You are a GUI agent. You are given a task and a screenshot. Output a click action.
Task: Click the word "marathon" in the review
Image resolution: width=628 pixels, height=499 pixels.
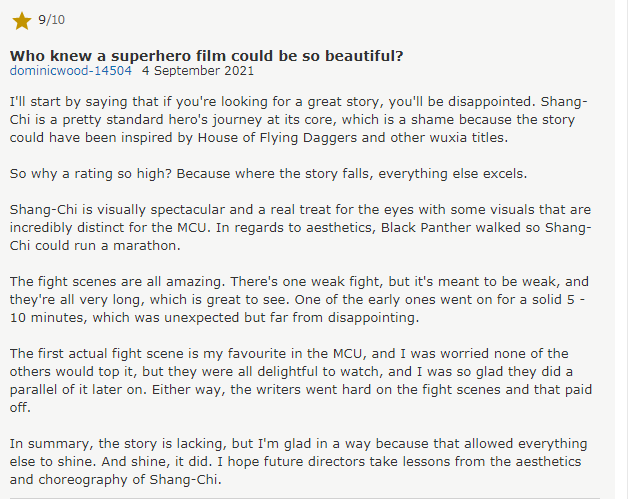tap(145, 245)
